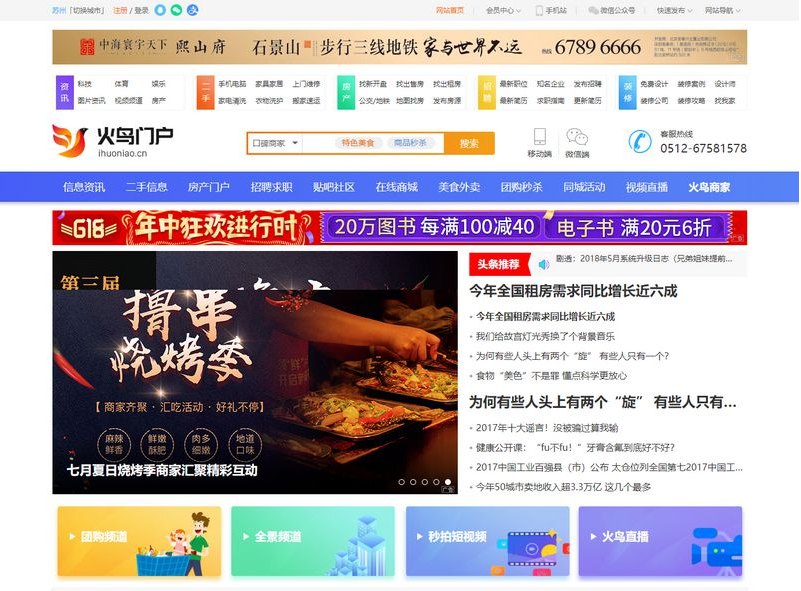Image resolution: width=801 pixels, height=591 pixels.
Task: Open the 全景频道 channel card
Action: 313,541
